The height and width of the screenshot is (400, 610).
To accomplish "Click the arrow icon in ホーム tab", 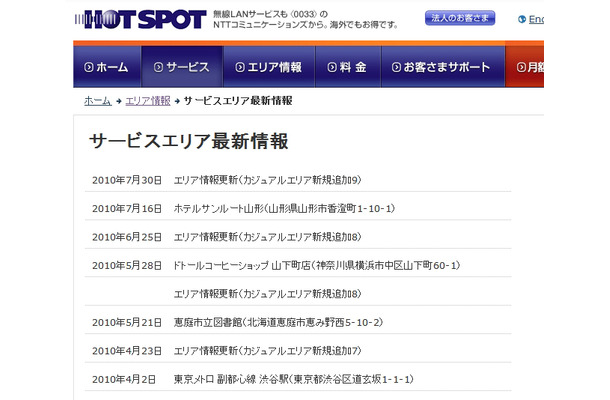I will (x=89, y=67).
